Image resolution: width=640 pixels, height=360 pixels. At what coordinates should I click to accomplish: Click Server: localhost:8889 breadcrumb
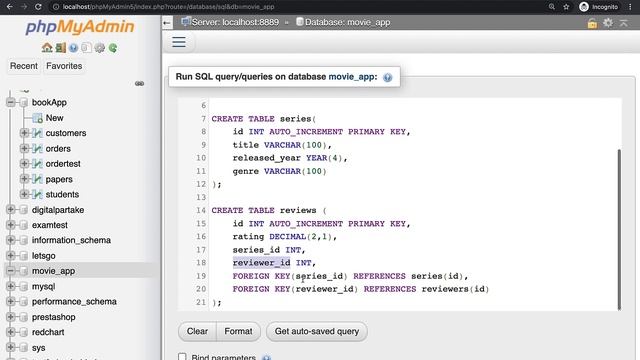pyautogui.click(x=235, y=22)
